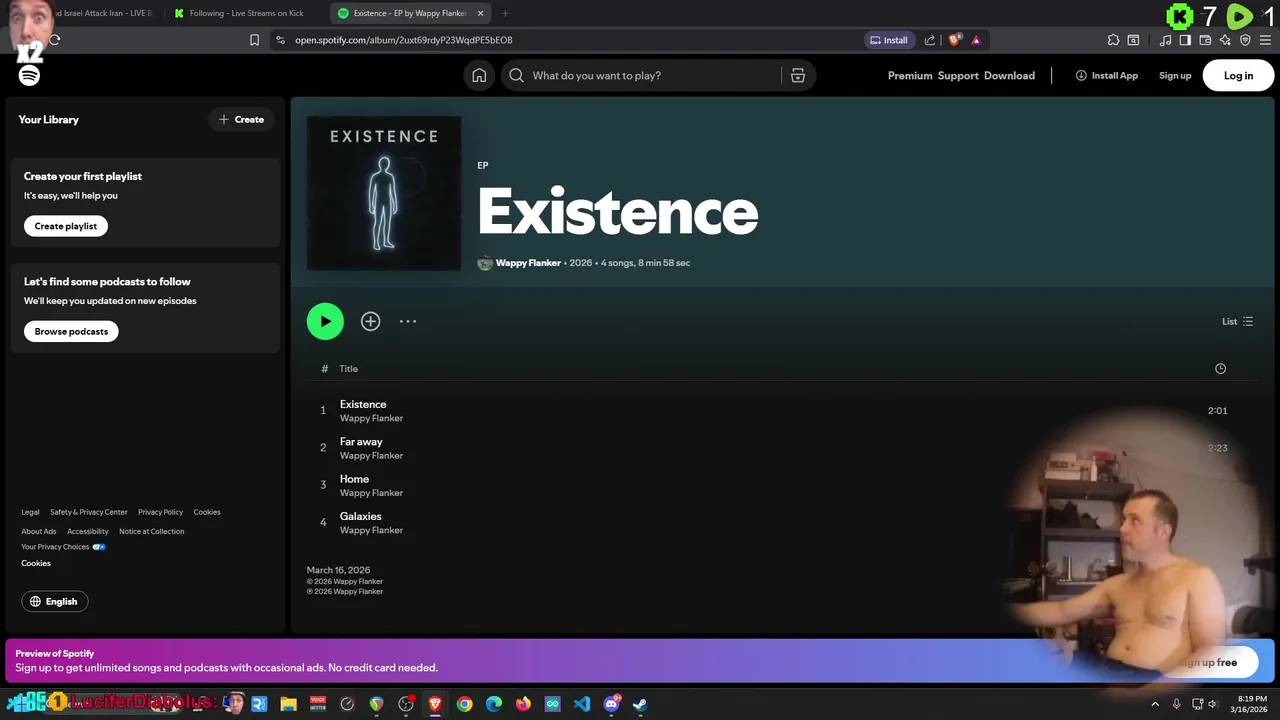View site information icon in address bar
This screenshot has width=1280, height=720.
tap(281, 40)
